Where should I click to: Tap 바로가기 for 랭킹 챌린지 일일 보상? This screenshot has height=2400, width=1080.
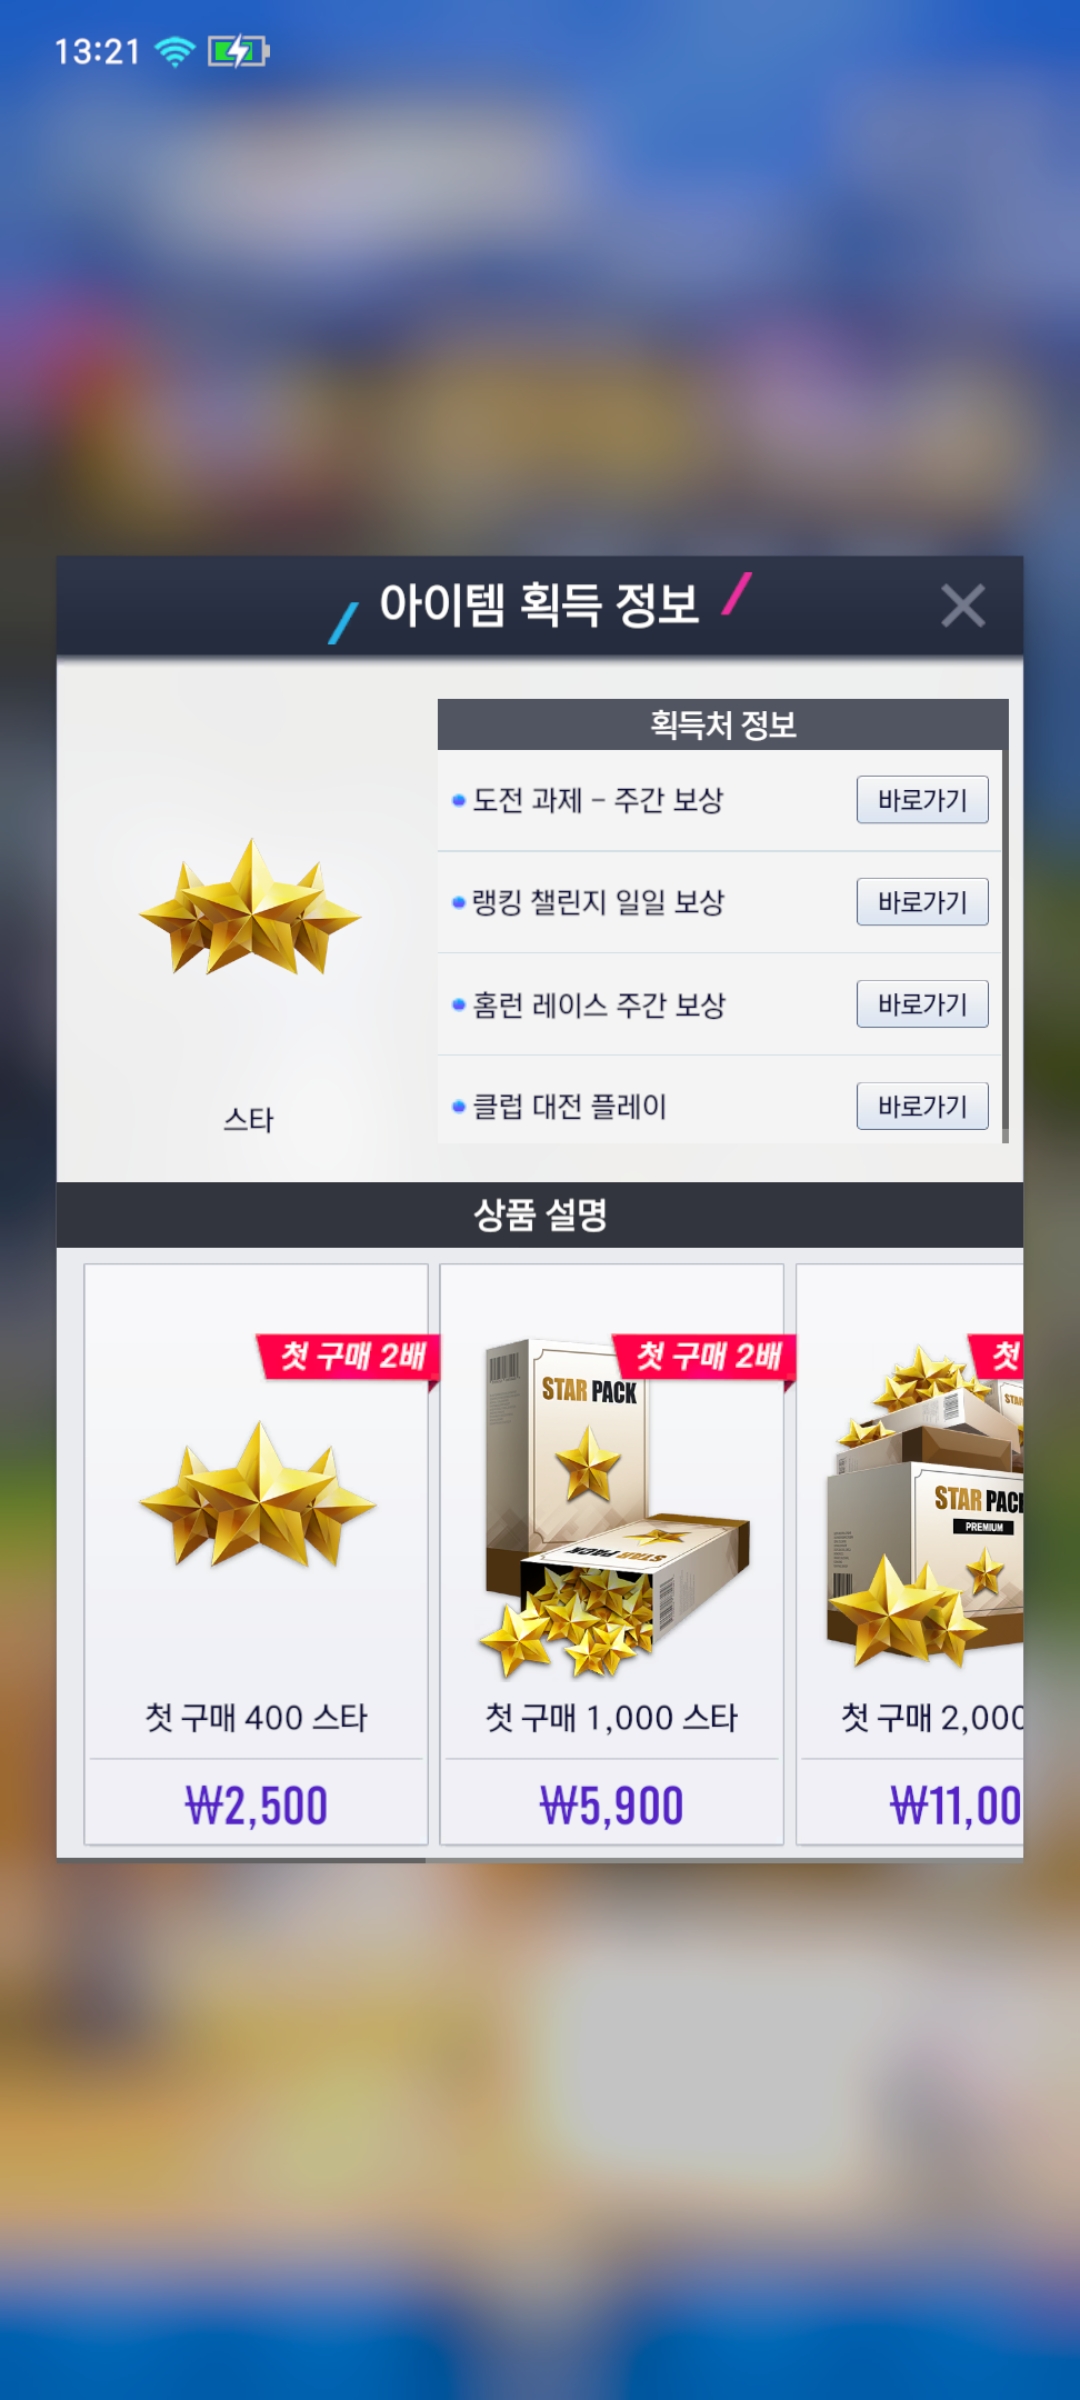click(922, 902)
